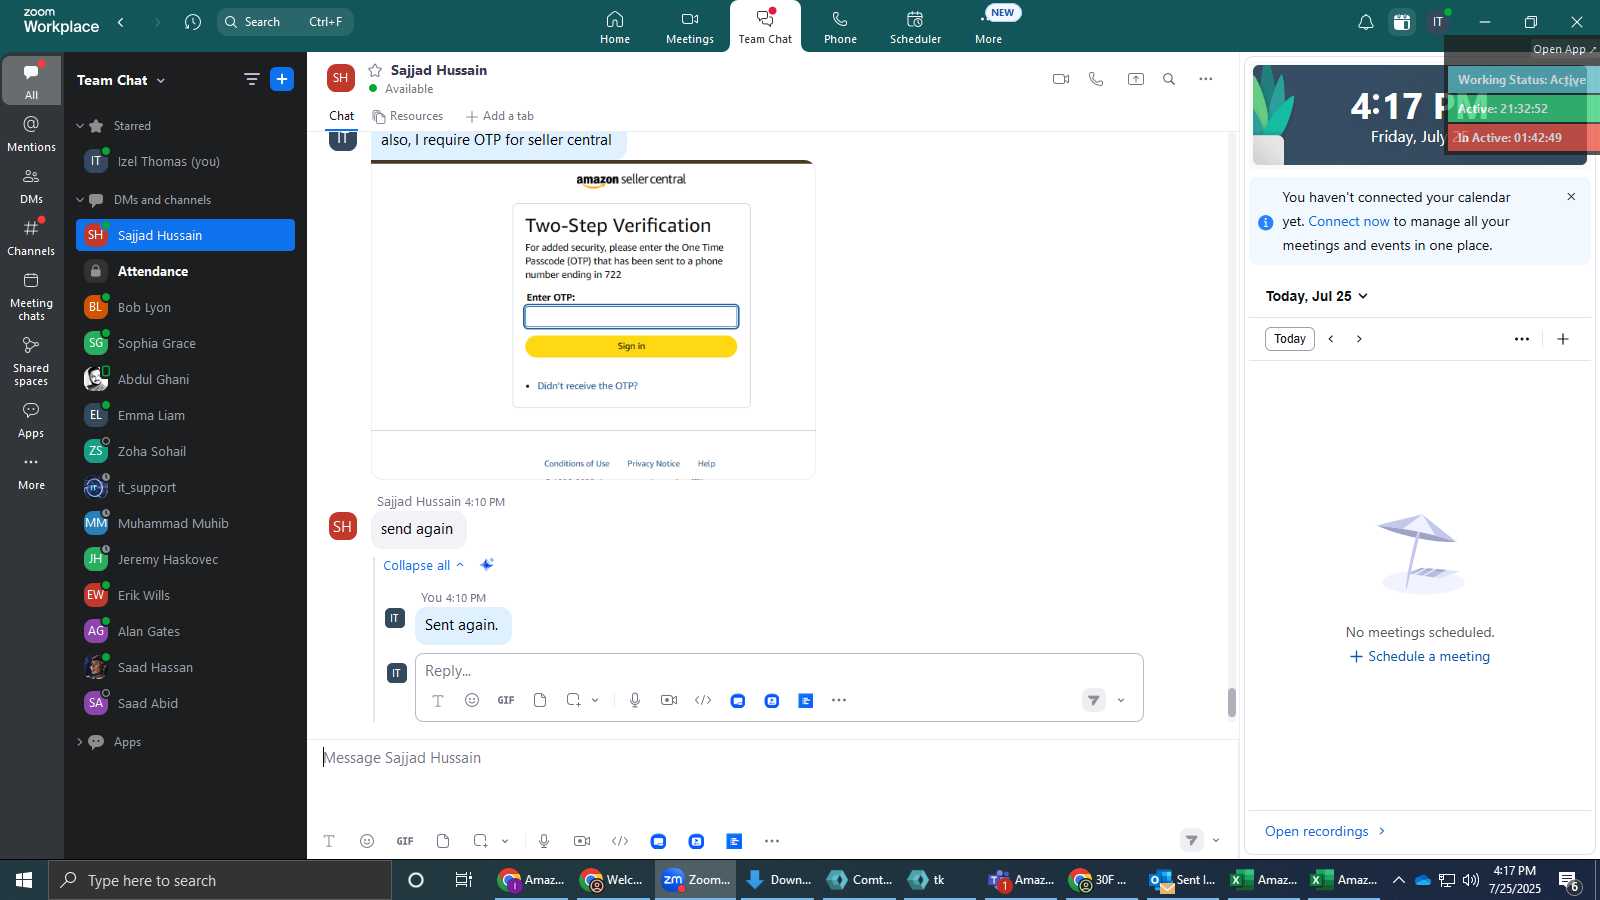Open recordings link at panel bottom
This screenshot has width=1600, height=900.
pos(1326,831)
